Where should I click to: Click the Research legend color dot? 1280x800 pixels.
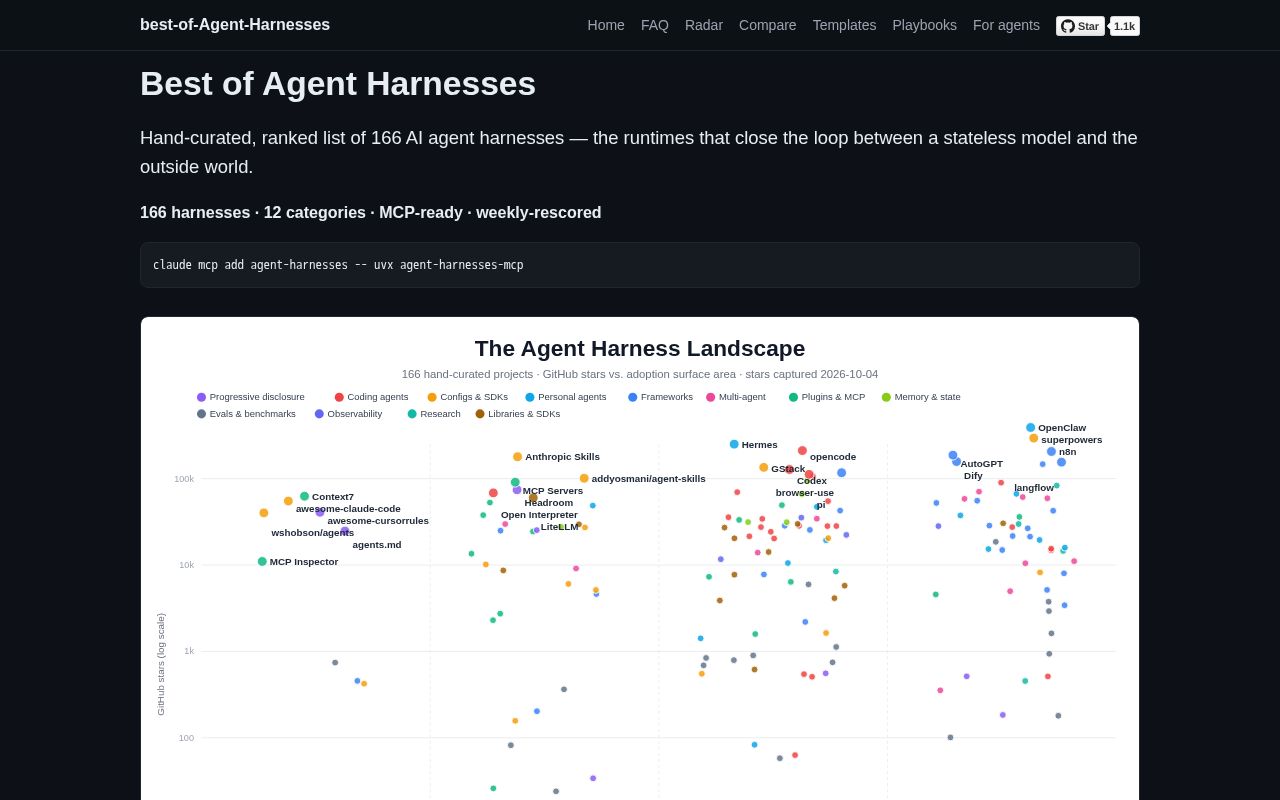tap(412, 414)
